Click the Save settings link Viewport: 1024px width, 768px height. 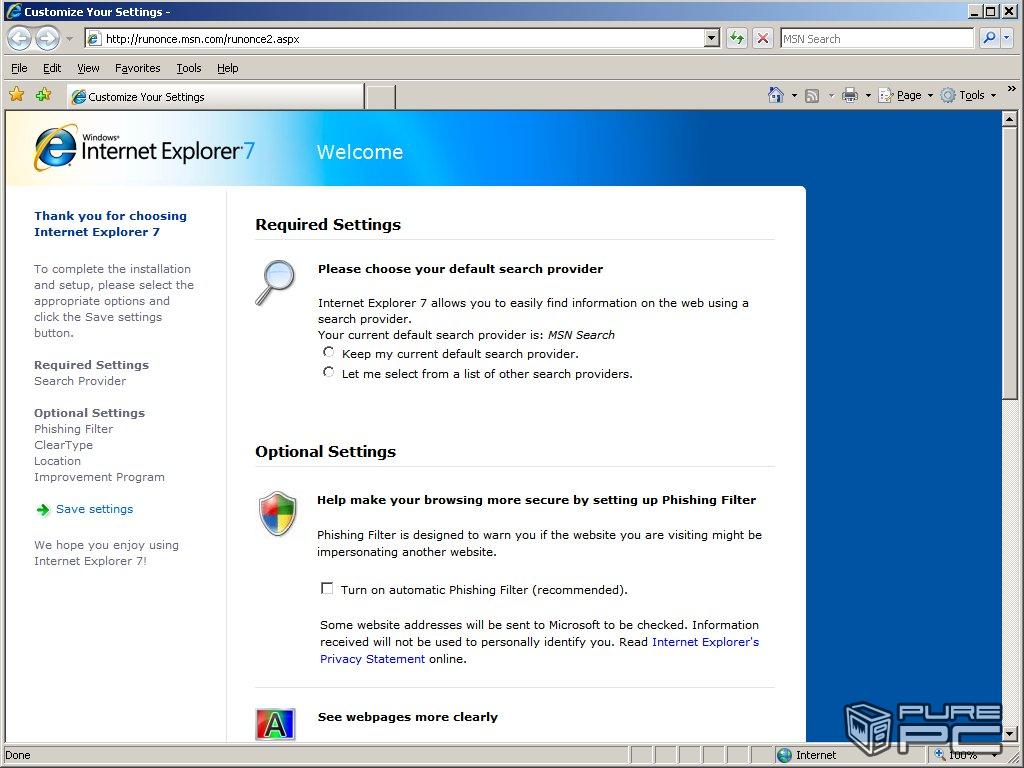pos(94,509)
